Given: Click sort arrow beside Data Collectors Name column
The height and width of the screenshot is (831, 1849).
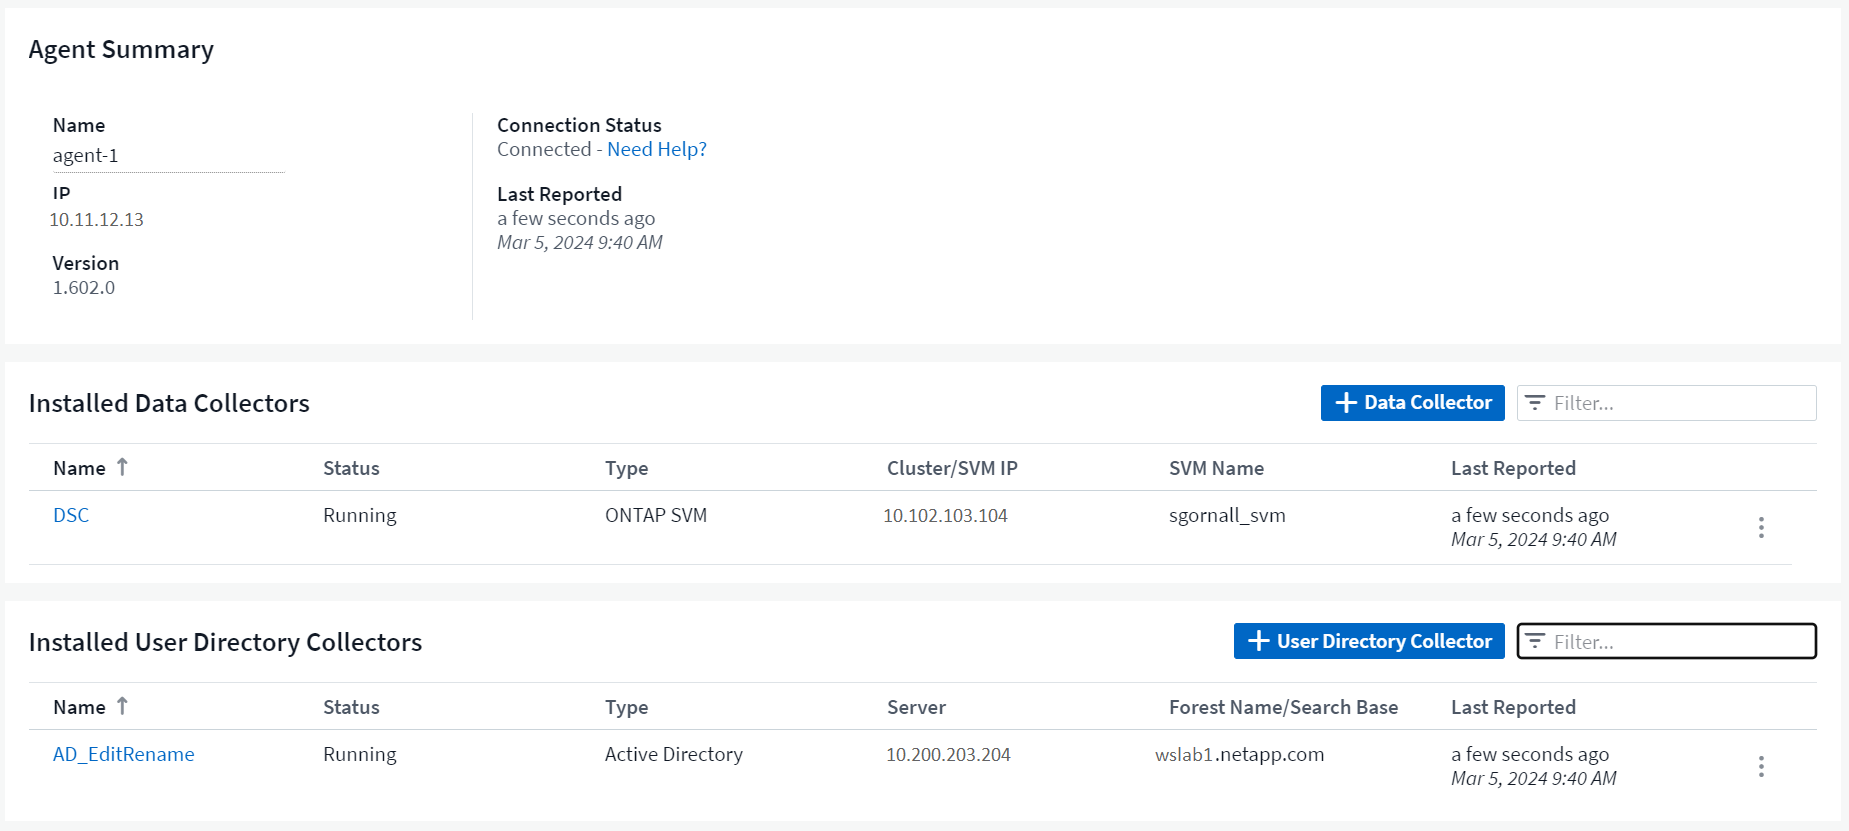Looking at the screenshot, I should [x=122, y=467].
